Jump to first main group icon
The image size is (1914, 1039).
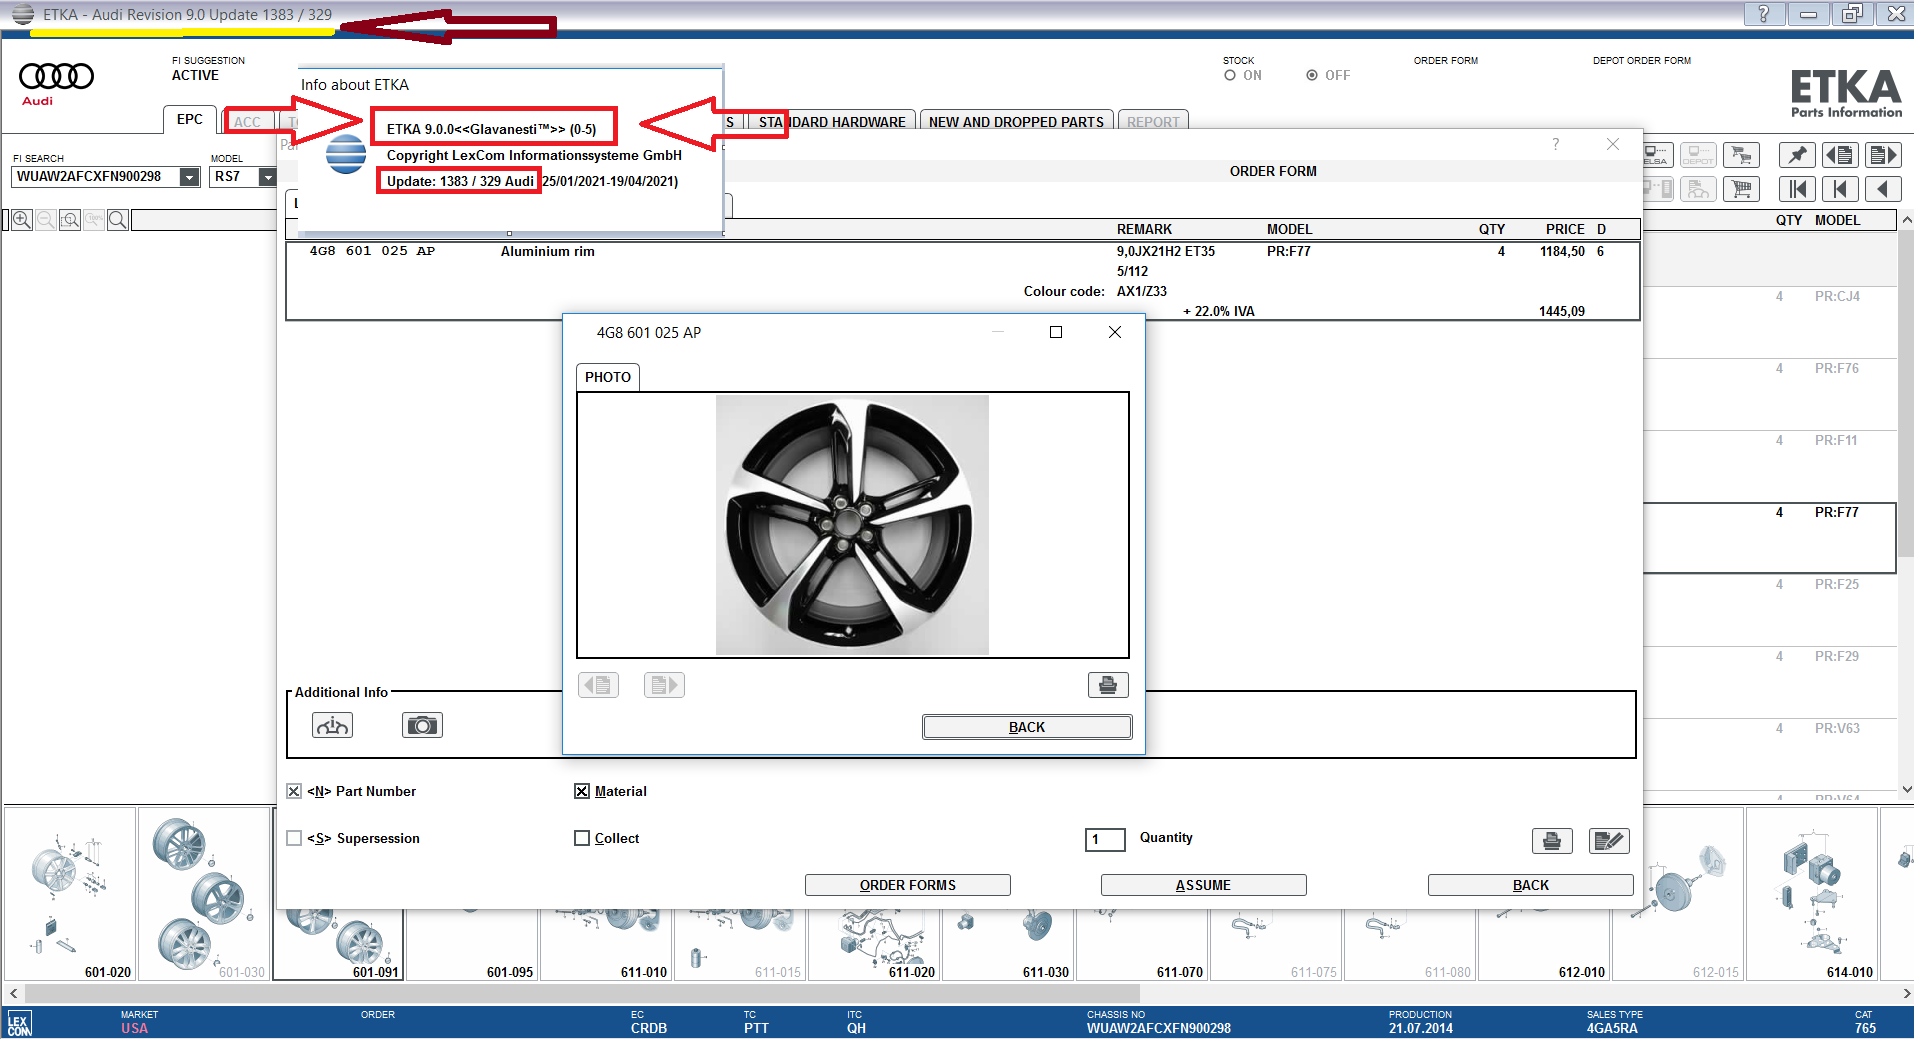(x=1797, y=189)
